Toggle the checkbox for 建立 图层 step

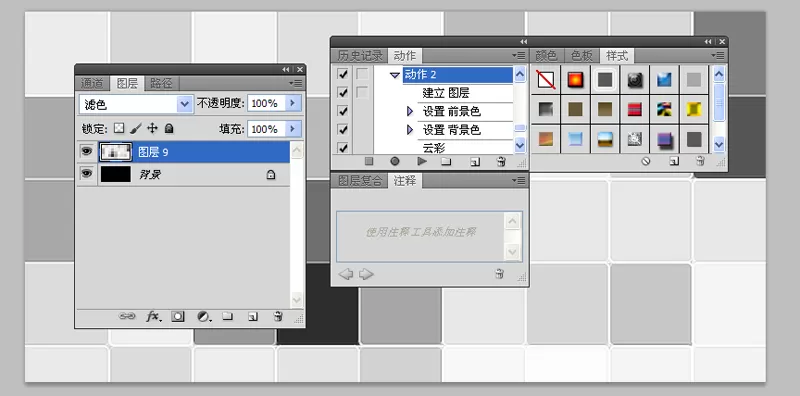pyautogui.click(x=343, y=92)
